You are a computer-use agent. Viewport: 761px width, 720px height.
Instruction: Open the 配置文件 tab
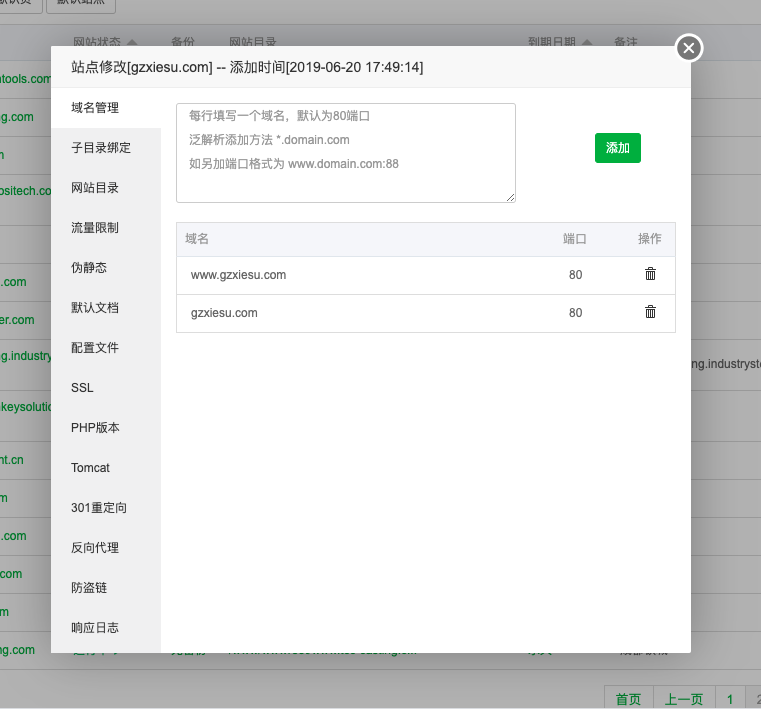(x=95, y=348)
